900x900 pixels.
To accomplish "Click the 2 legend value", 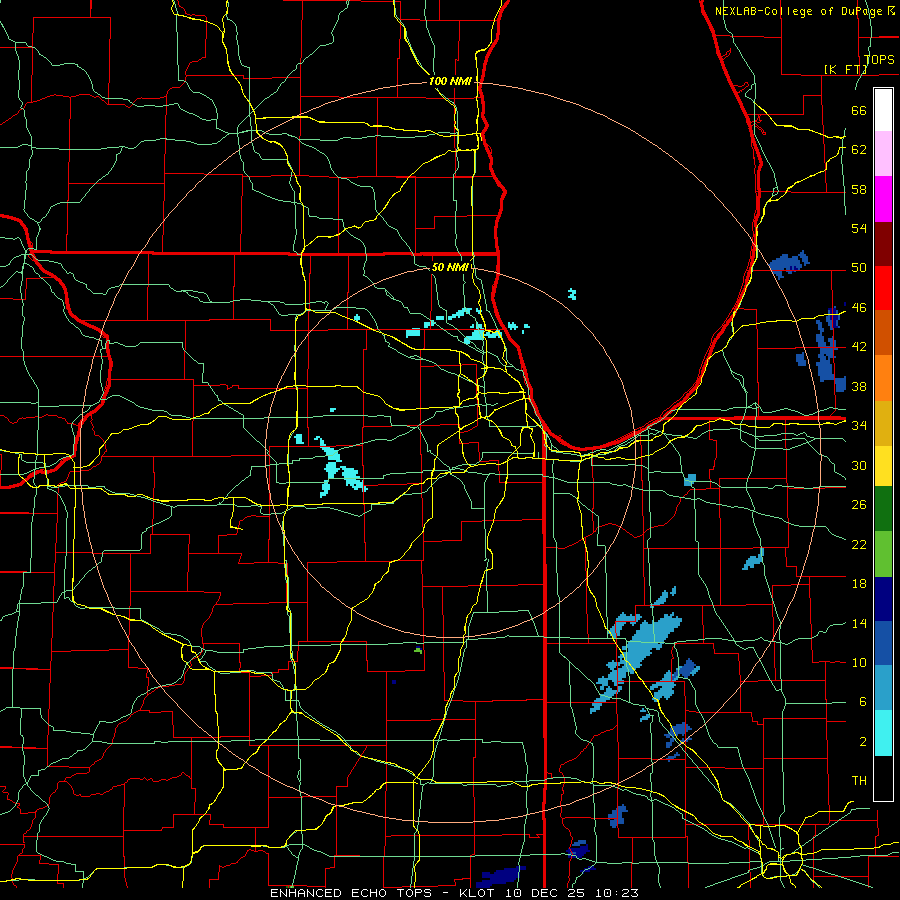I will [862, 742].
